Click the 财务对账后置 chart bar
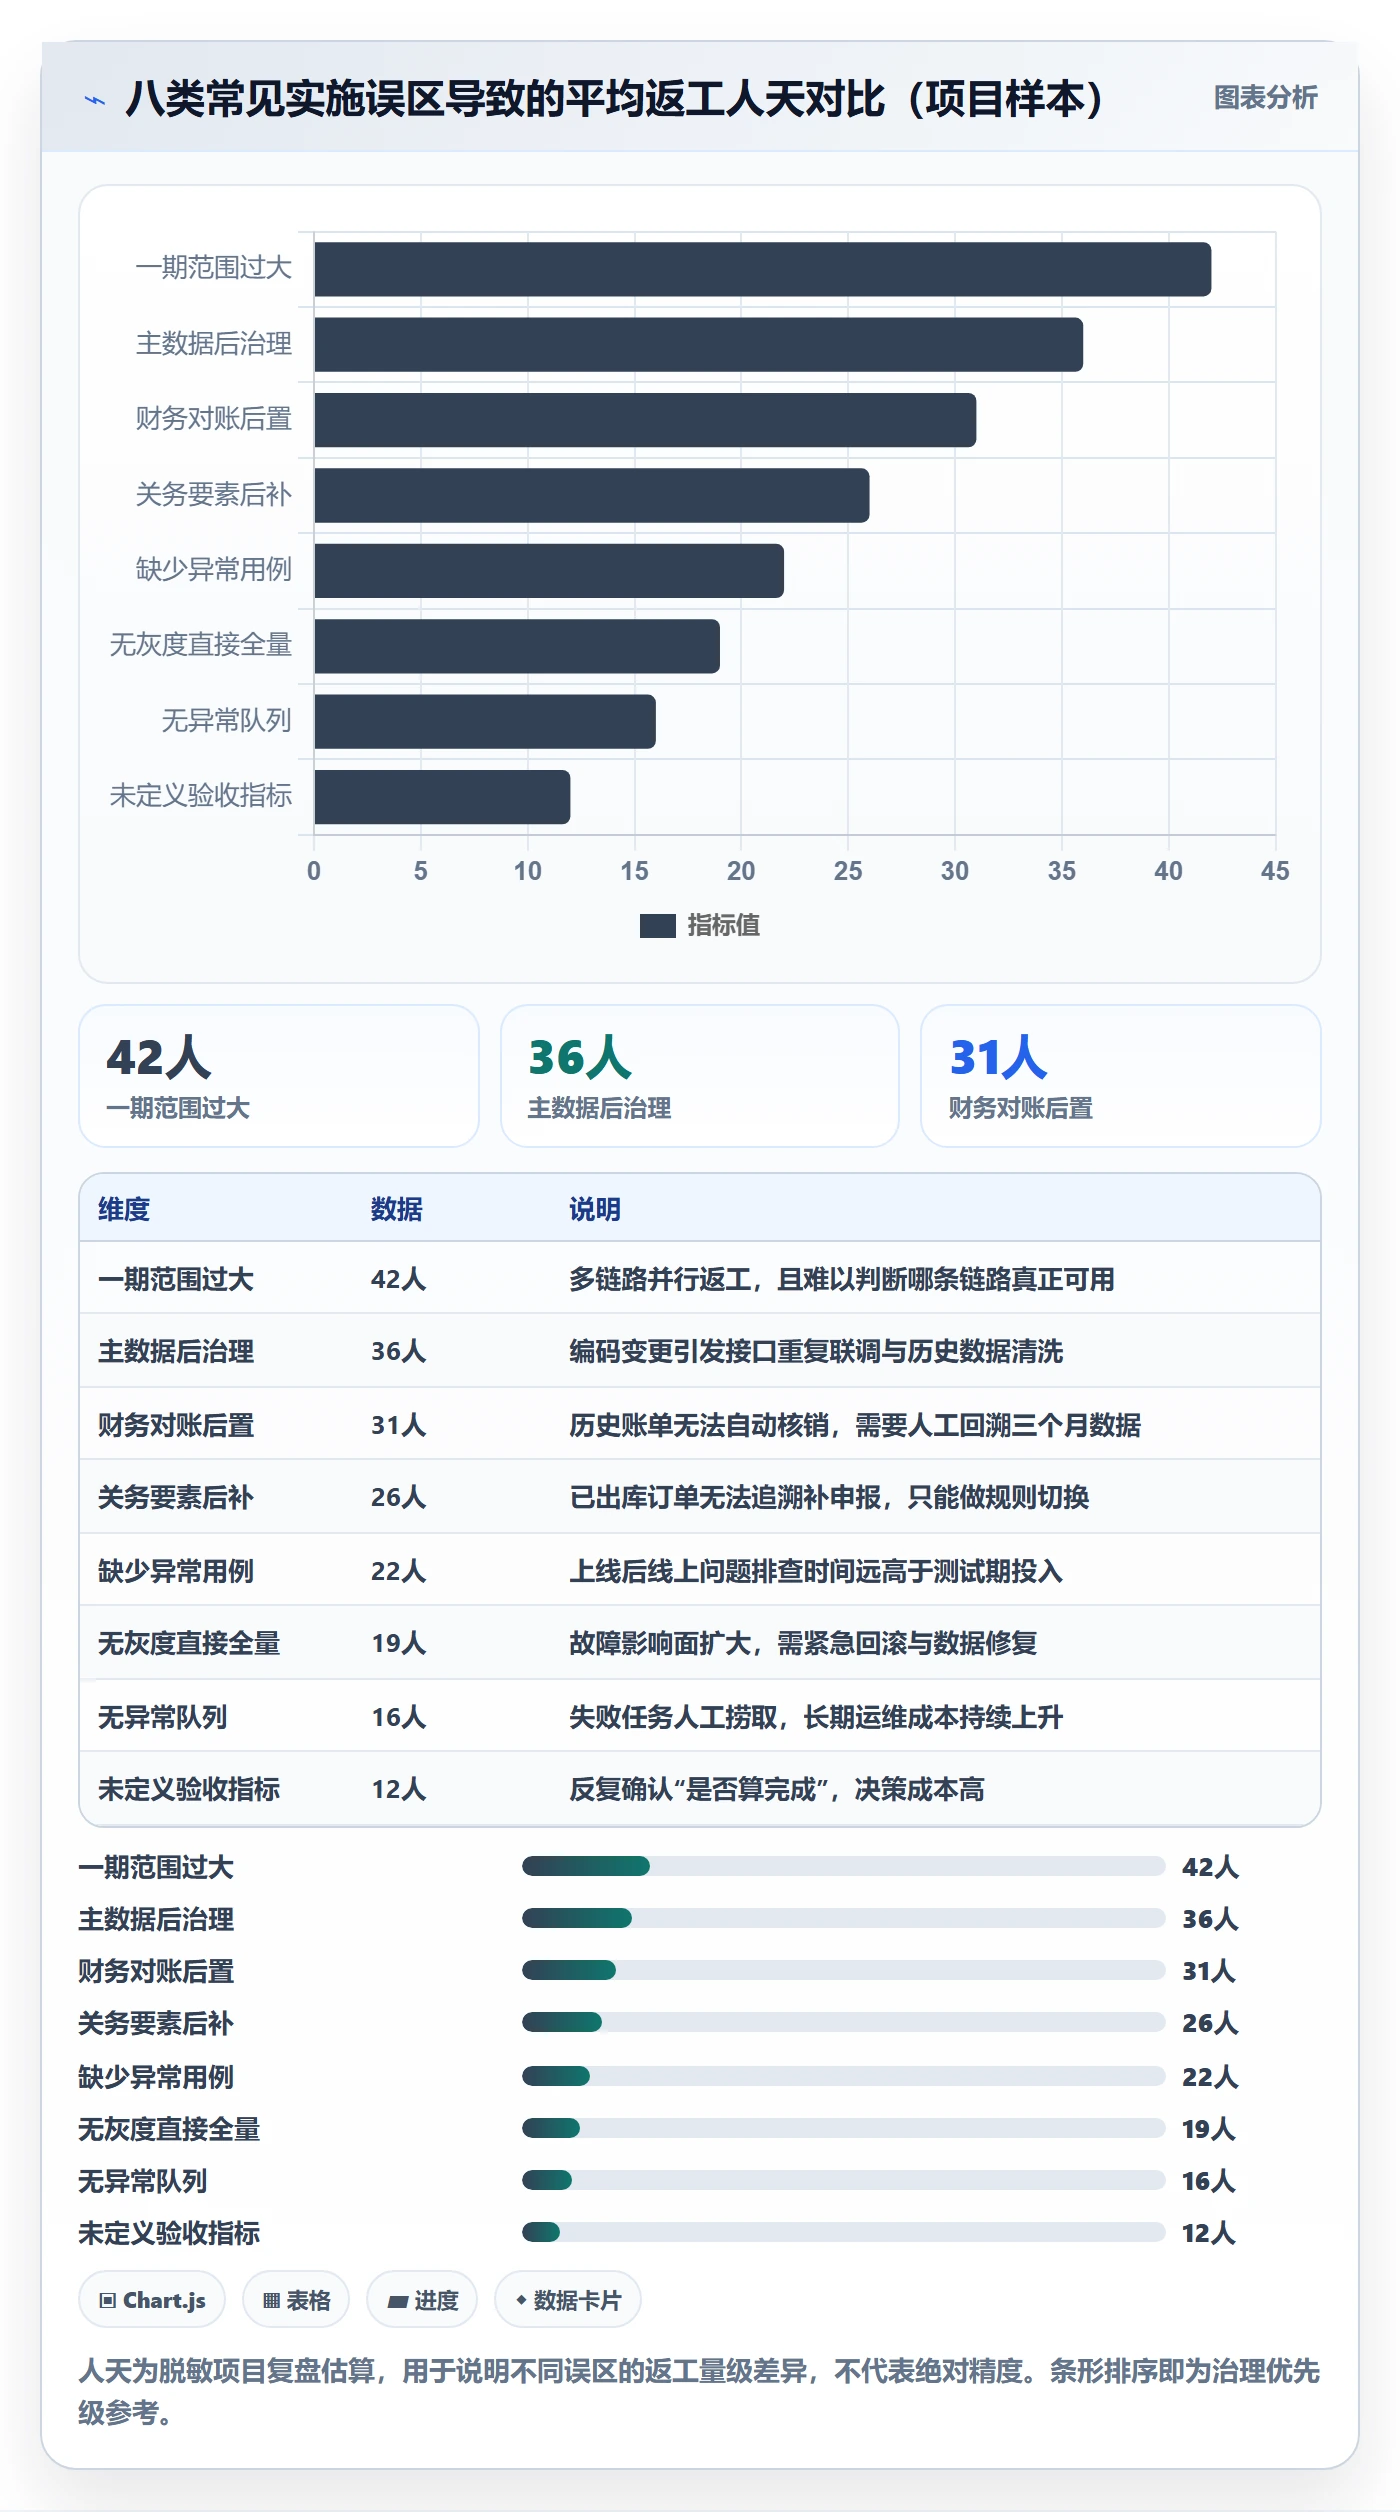The height and width of the screenshot is (2512, 1400). [x=645, y=420]
